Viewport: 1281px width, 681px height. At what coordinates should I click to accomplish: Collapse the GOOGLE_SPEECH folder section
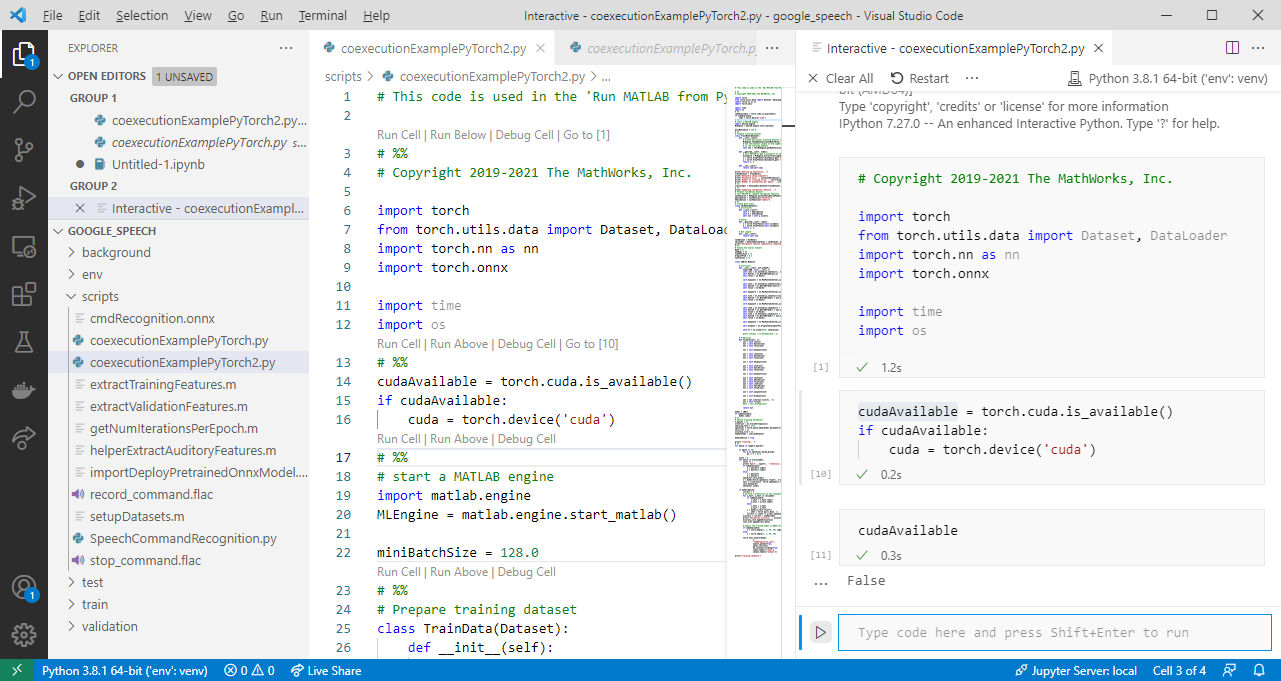click(x=111, y=230)
